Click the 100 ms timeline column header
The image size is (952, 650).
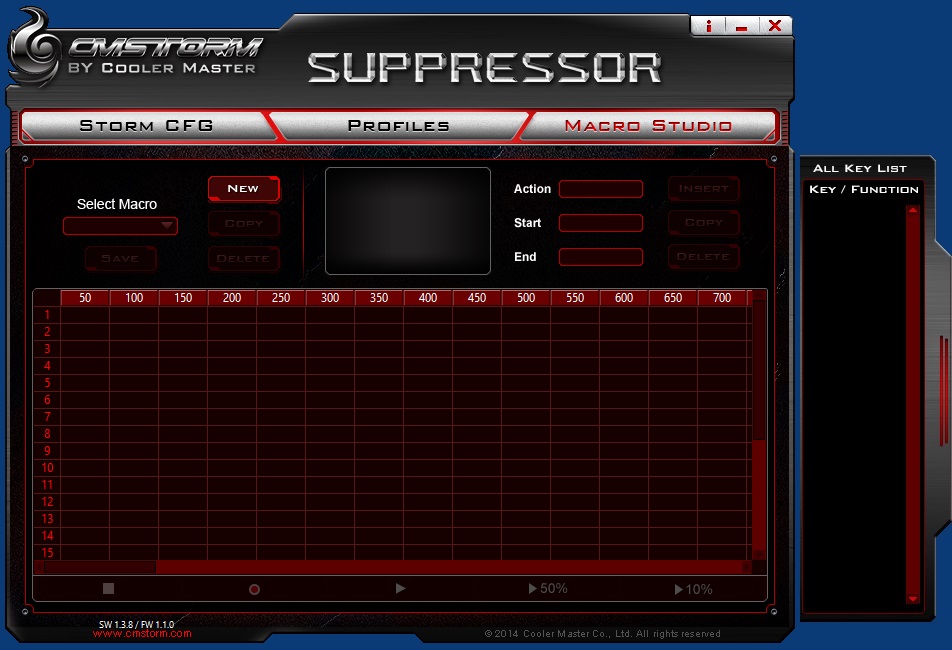134,298
